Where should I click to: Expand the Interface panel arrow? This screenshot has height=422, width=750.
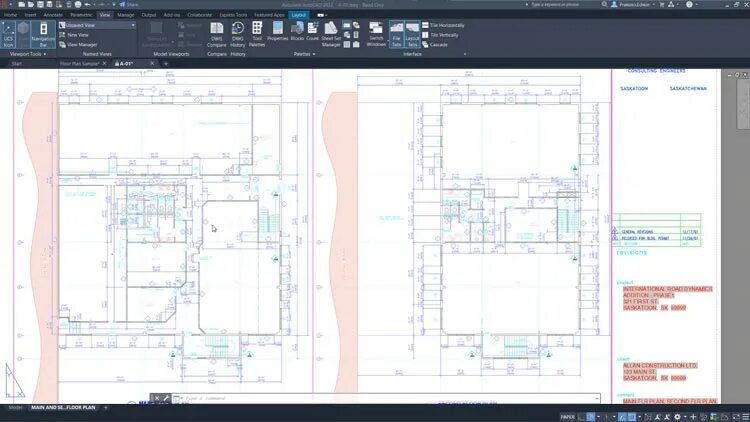pos(464,54)
